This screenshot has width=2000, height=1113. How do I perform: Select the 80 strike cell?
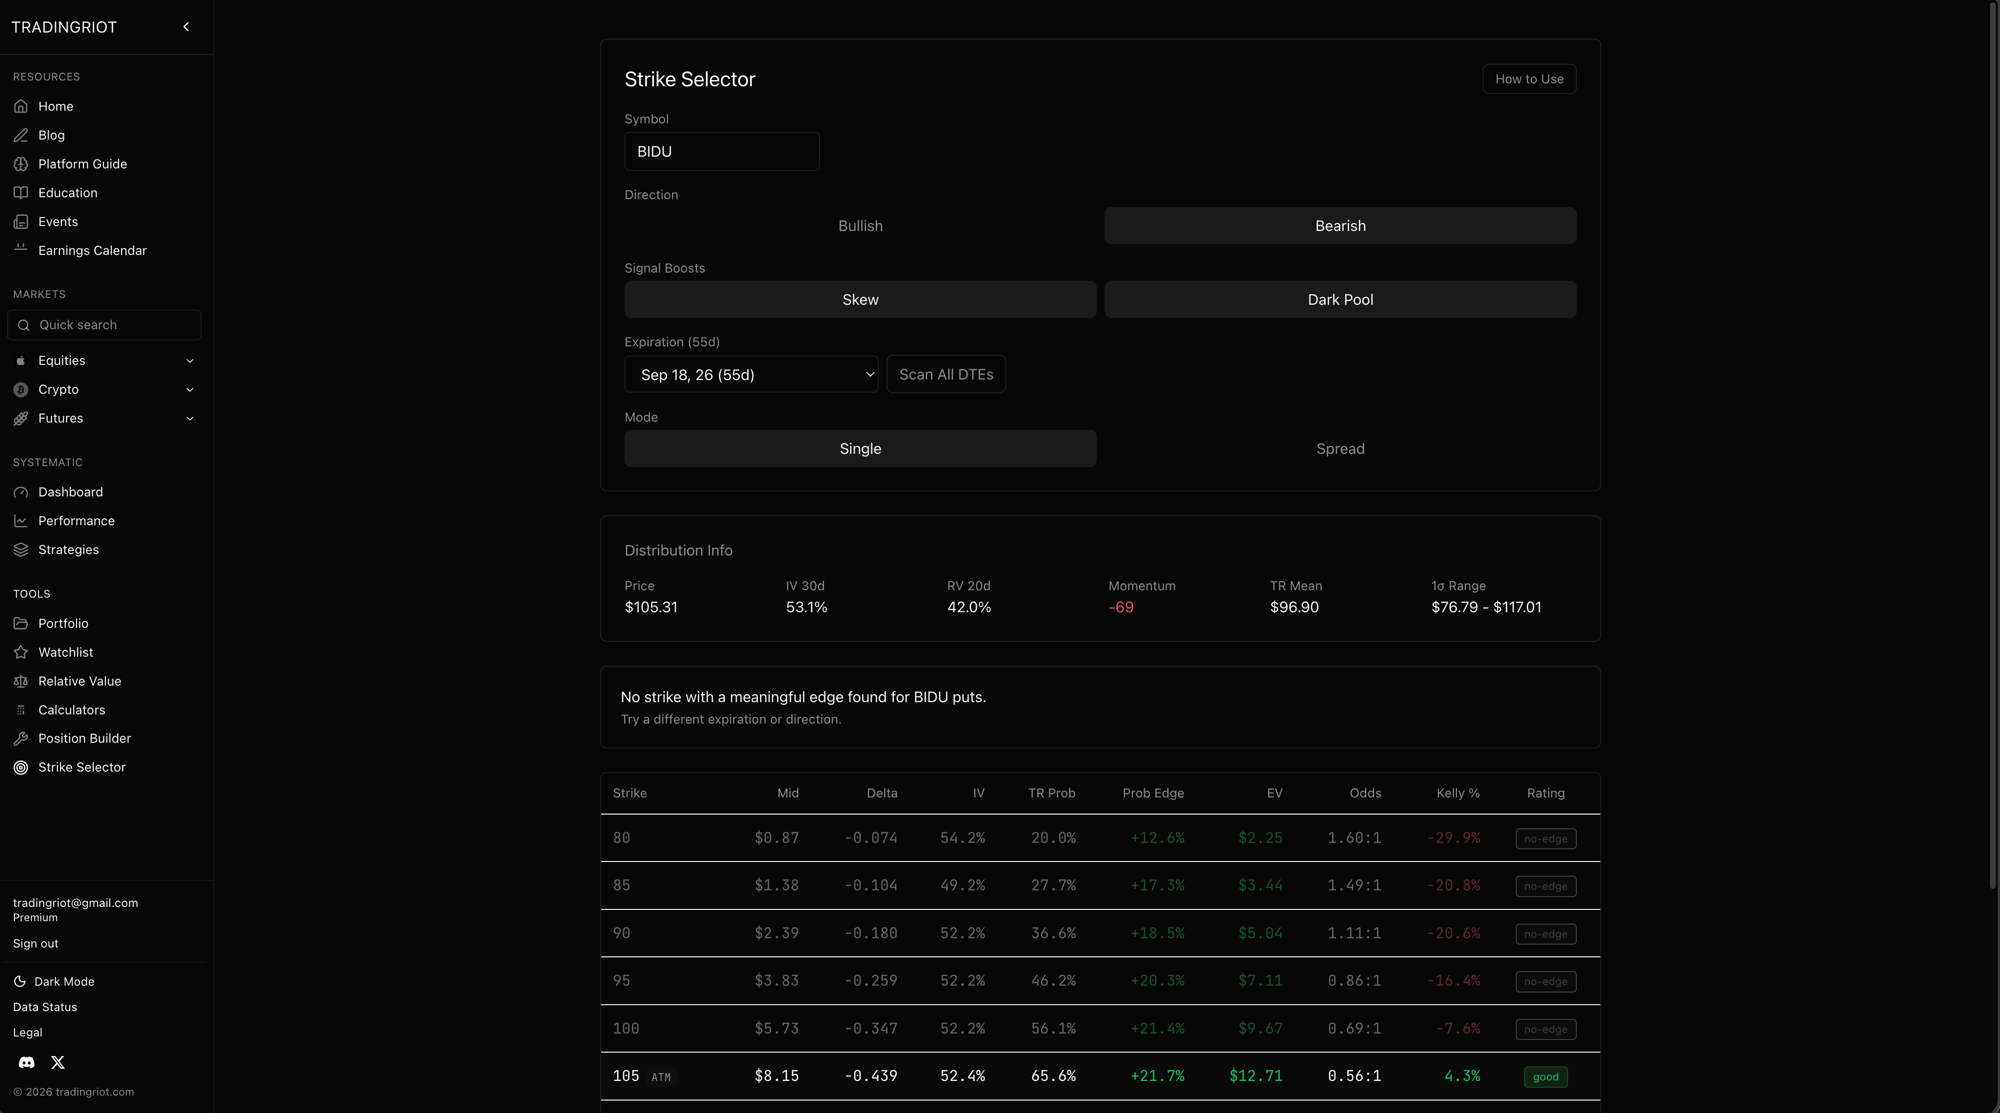622,839
